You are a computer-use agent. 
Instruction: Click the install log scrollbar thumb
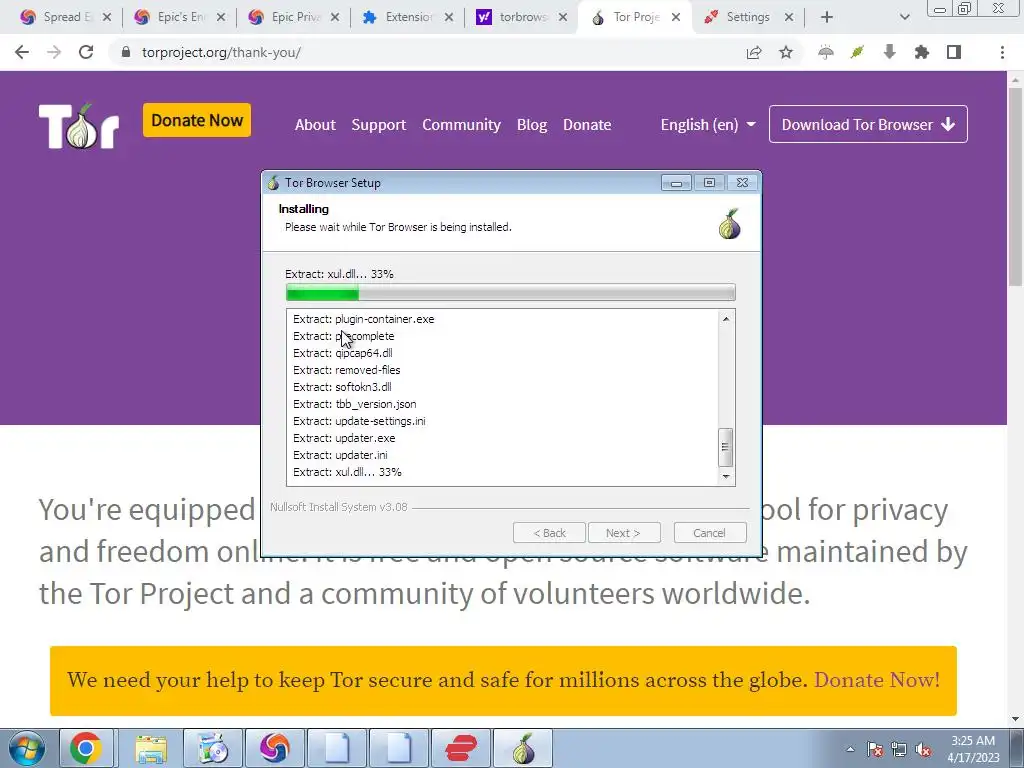[726, 447]
